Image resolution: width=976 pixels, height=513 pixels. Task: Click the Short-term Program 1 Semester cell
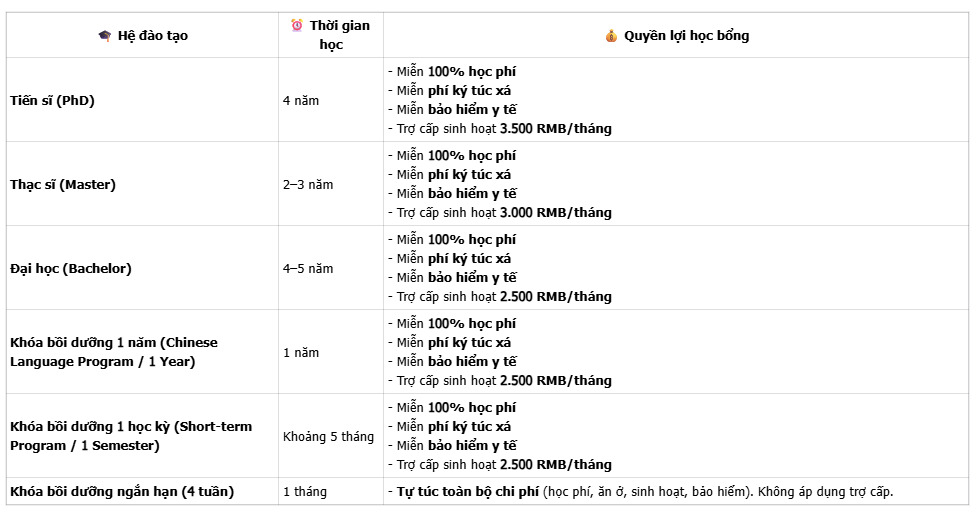[130, 436]
